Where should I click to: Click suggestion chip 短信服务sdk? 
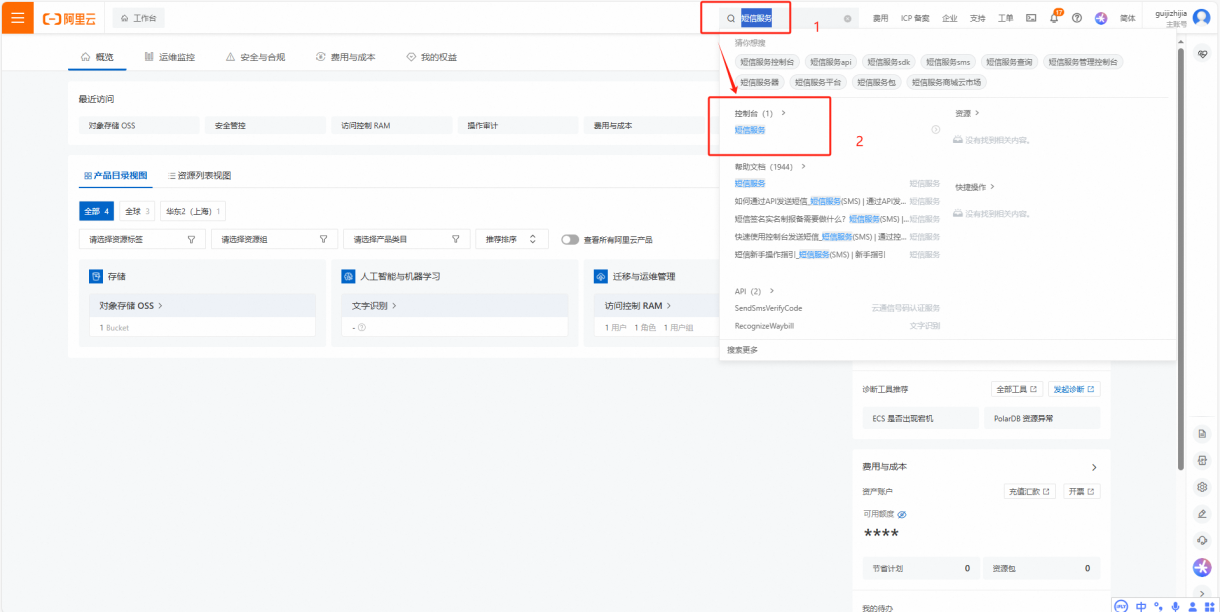point(889,62)
